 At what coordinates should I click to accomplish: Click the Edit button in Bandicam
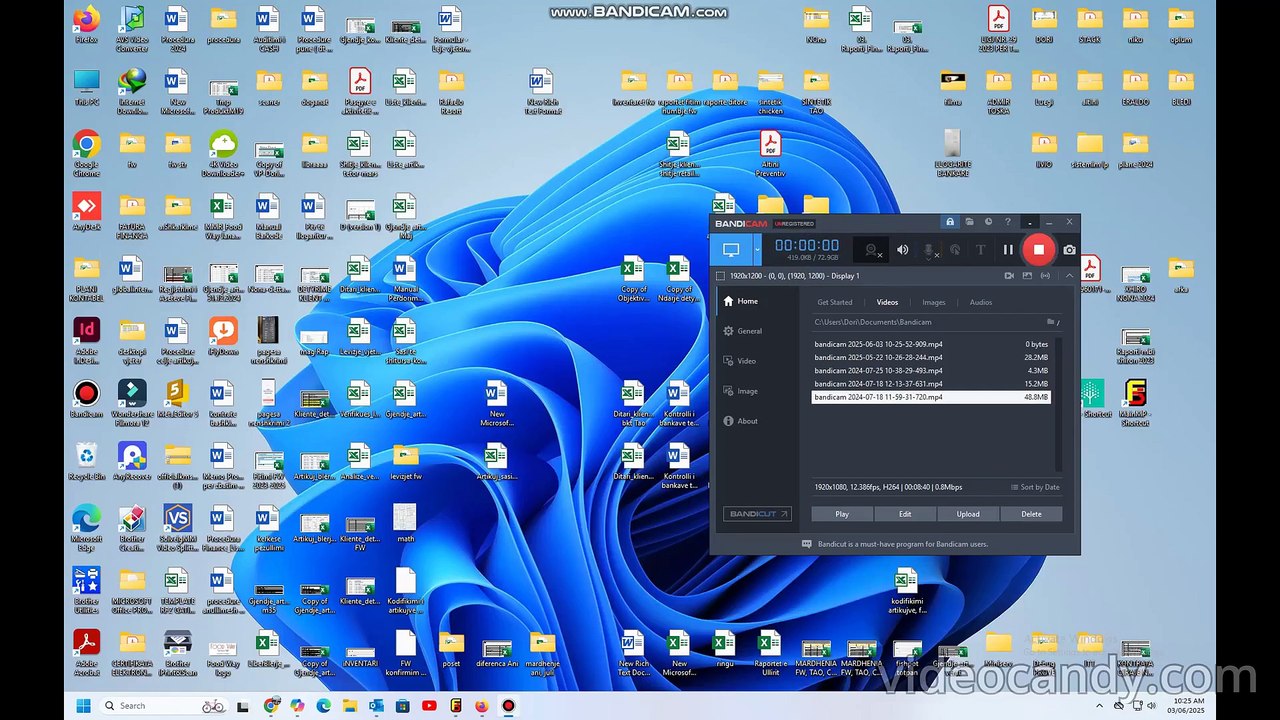pyautogui.click(x=905, y=514)
